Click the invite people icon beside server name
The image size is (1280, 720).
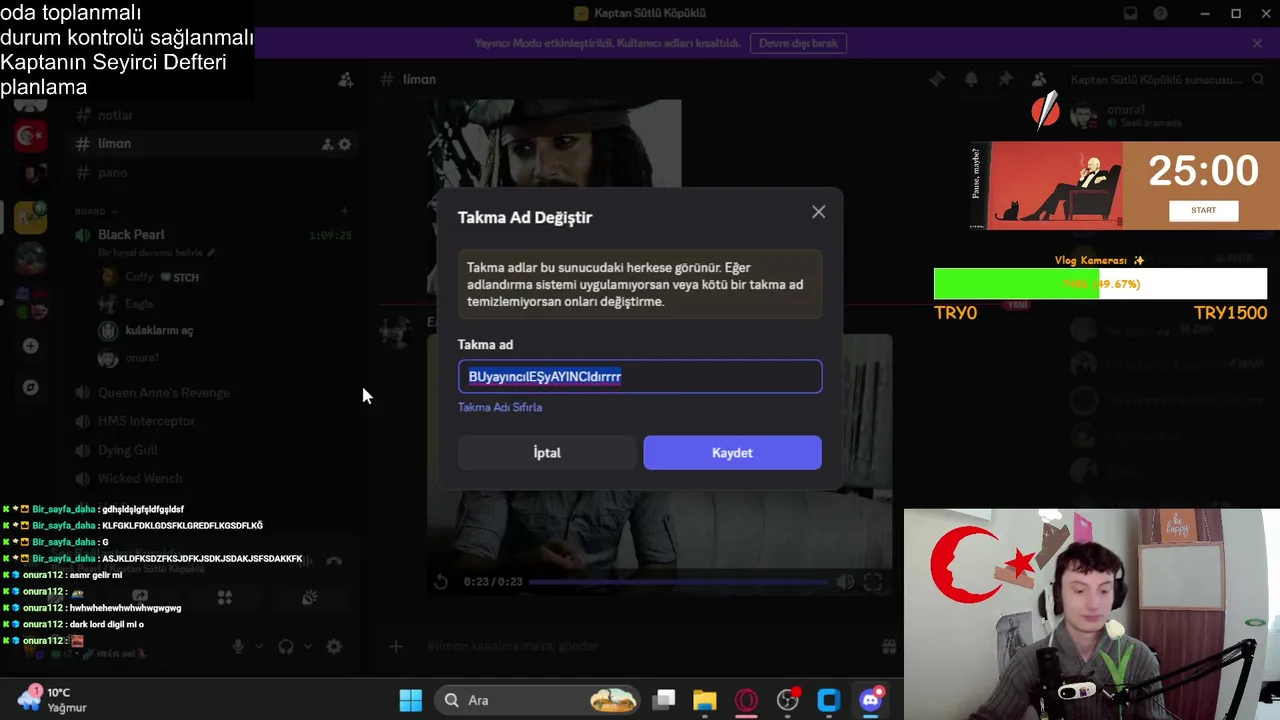[x=345, y=79]
